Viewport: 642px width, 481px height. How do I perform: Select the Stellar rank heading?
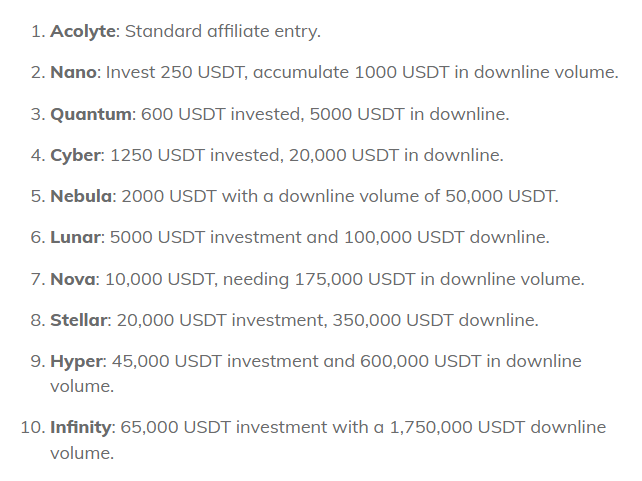coord(79,320)
